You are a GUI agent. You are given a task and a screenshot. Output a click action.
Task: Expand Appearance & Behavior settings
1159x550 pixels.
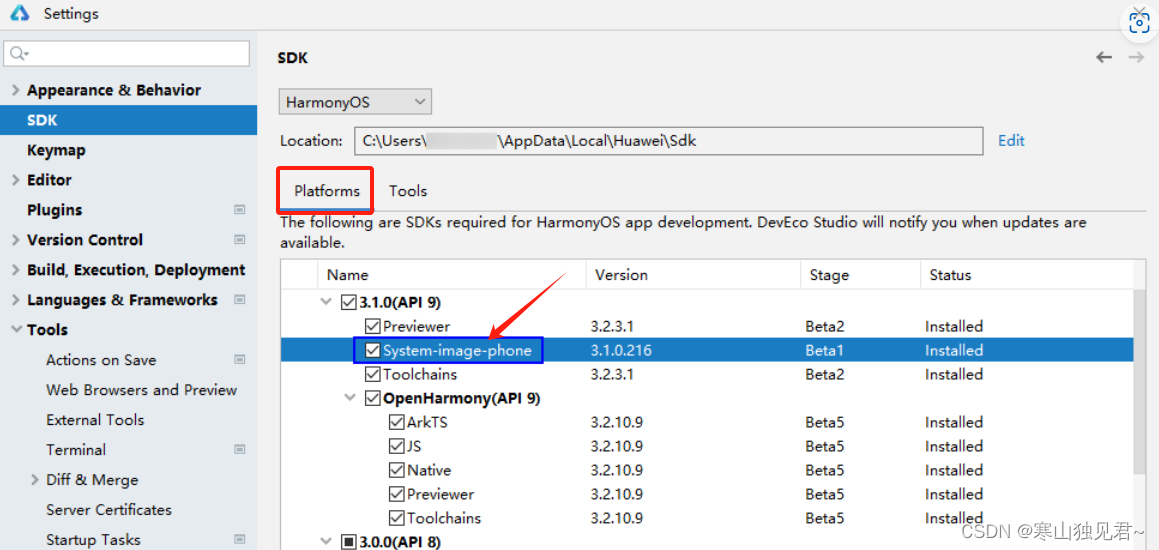click(x=16, y=90)
